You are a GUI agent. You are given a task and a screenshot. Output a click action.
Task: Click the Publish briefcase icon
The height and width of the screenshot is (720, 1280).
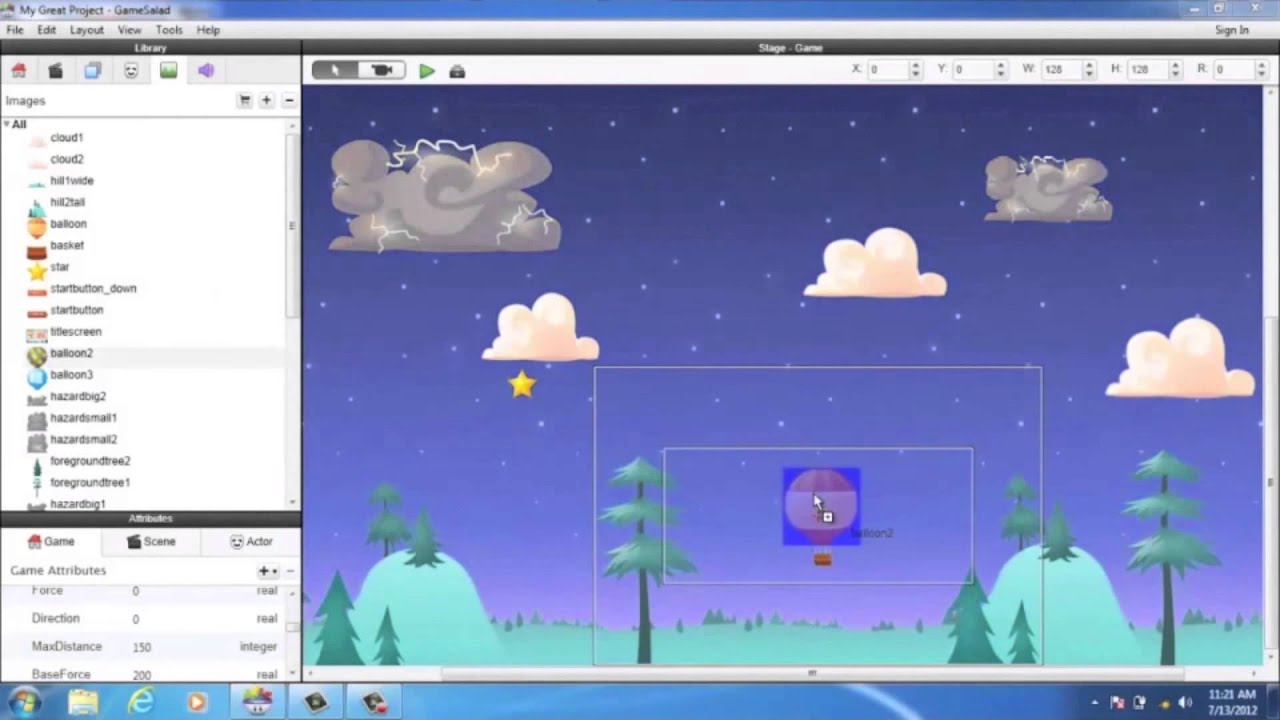point(457,71)
